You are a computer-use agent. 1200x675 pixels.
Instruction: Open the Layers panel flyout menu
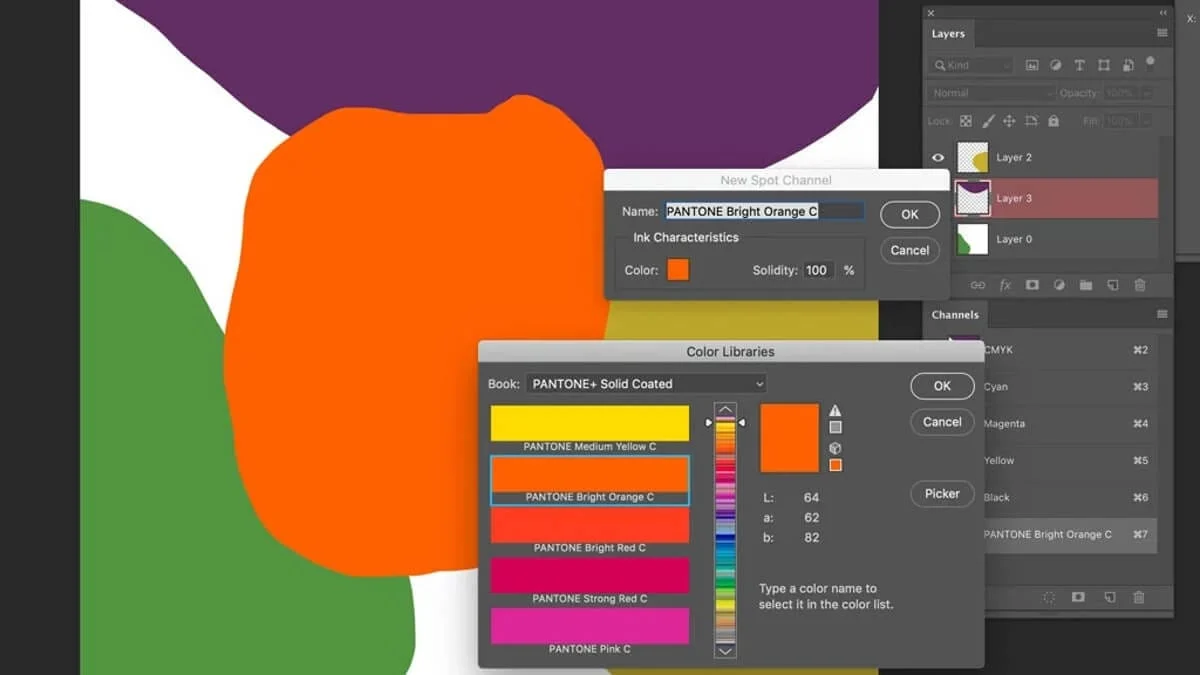pyautogui.click(x=1162, y=33)
